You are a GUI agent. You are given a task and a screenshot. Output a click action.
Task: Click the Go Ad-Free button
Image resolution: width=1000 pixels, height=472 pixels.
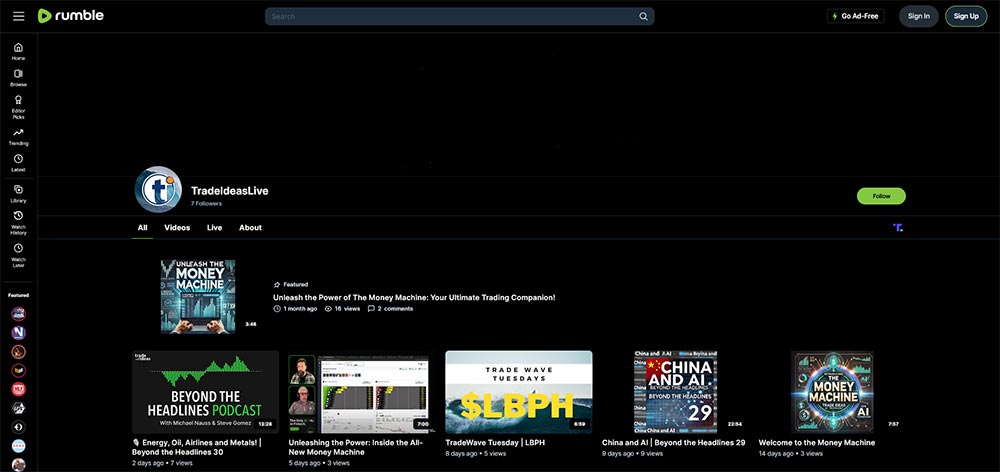point(855,16)
